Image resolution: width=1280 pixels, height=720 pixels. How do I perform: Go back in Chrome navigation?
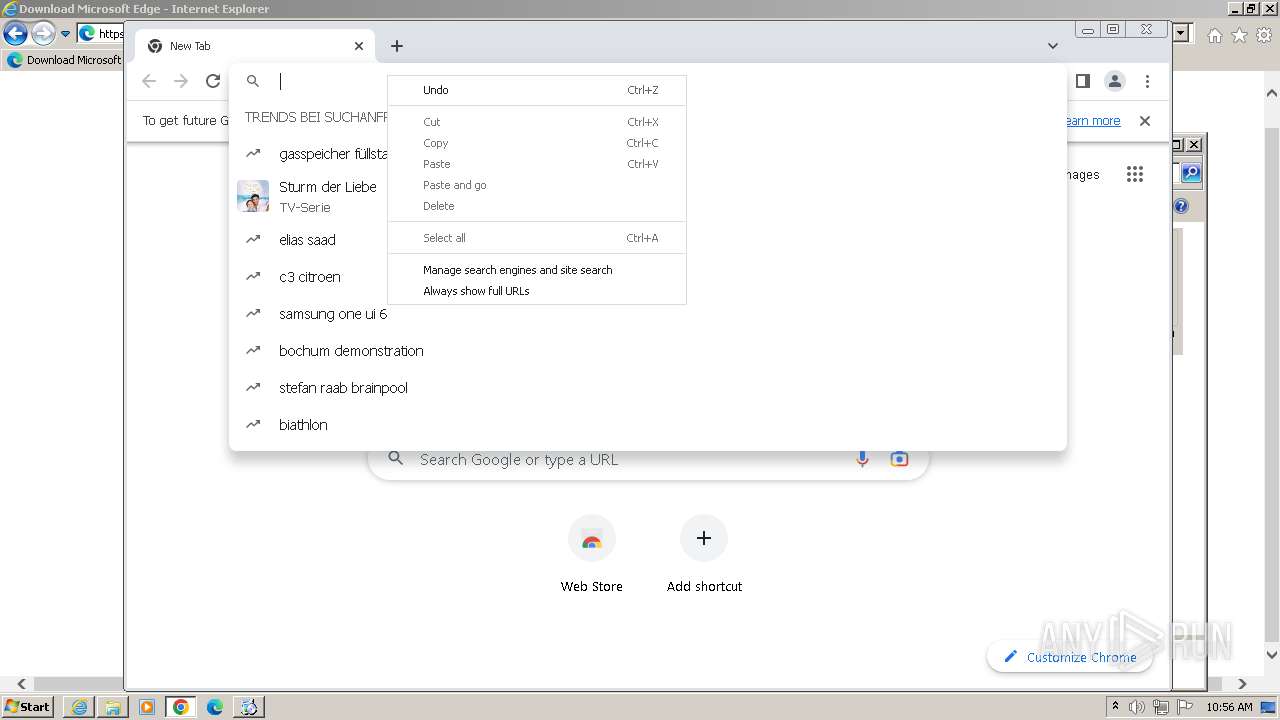tap(149, 82)
